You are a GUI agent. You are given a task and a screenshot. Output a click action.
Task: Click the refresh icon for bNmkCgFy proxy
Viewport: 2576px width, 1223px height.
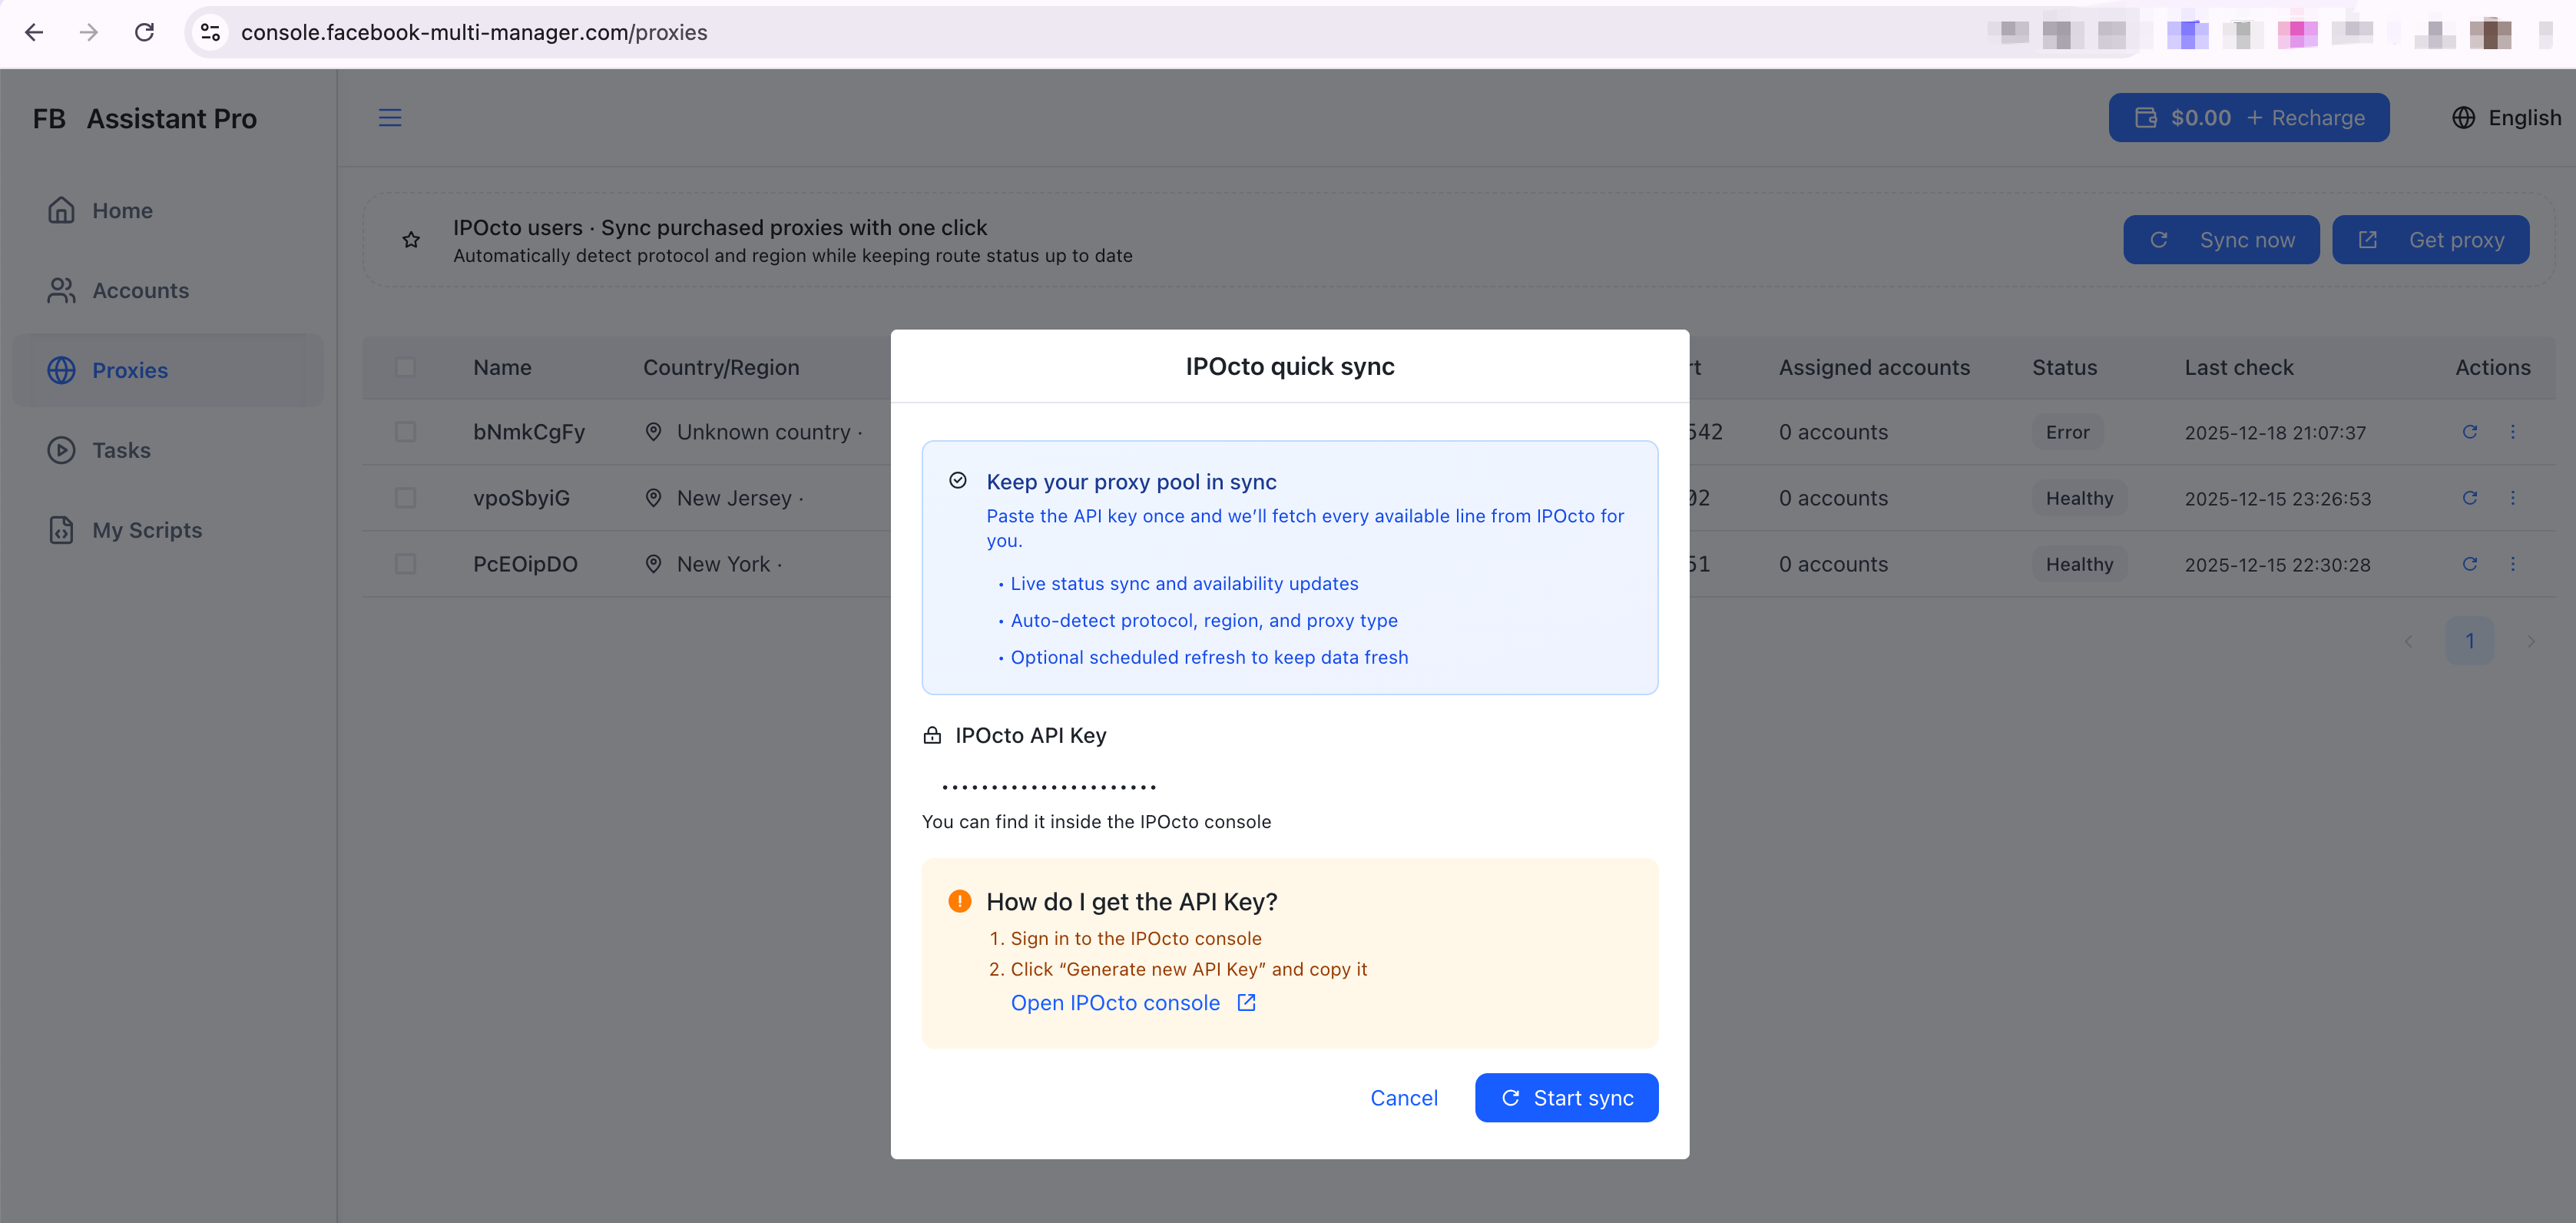click(2469, 432)
